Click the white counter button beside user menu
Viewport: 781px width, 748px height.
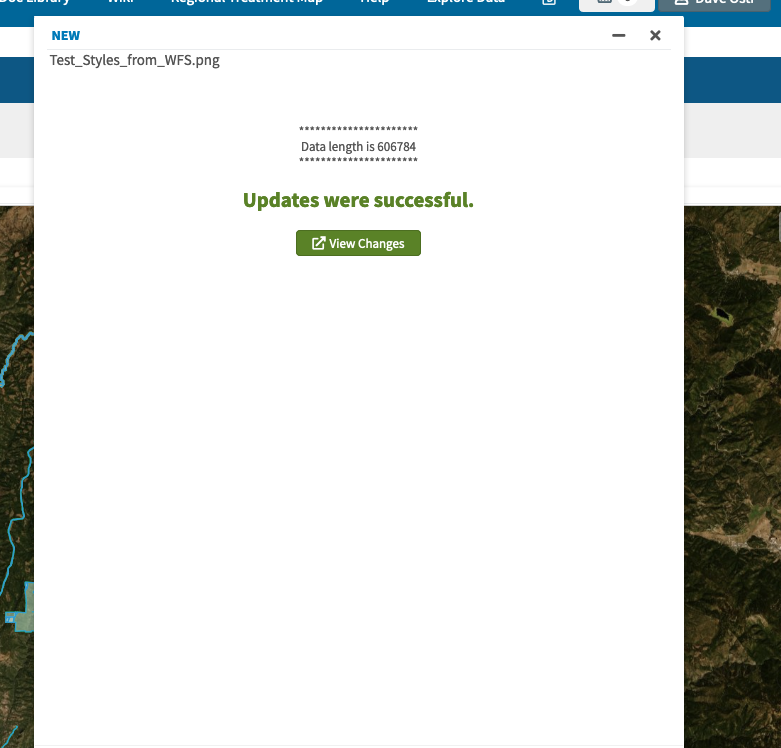(616, 4)
